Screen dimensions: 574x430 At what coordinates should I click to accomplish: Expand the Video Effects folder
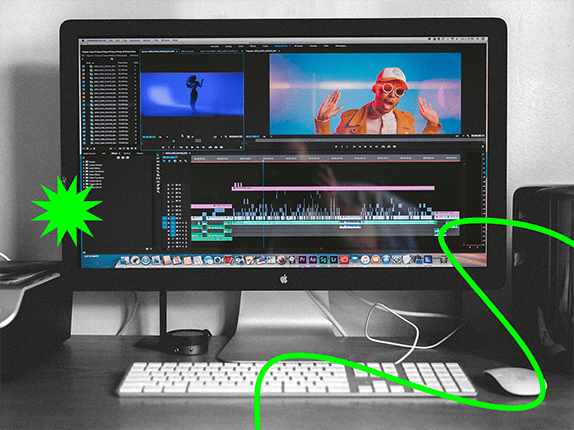pos(83,175)
